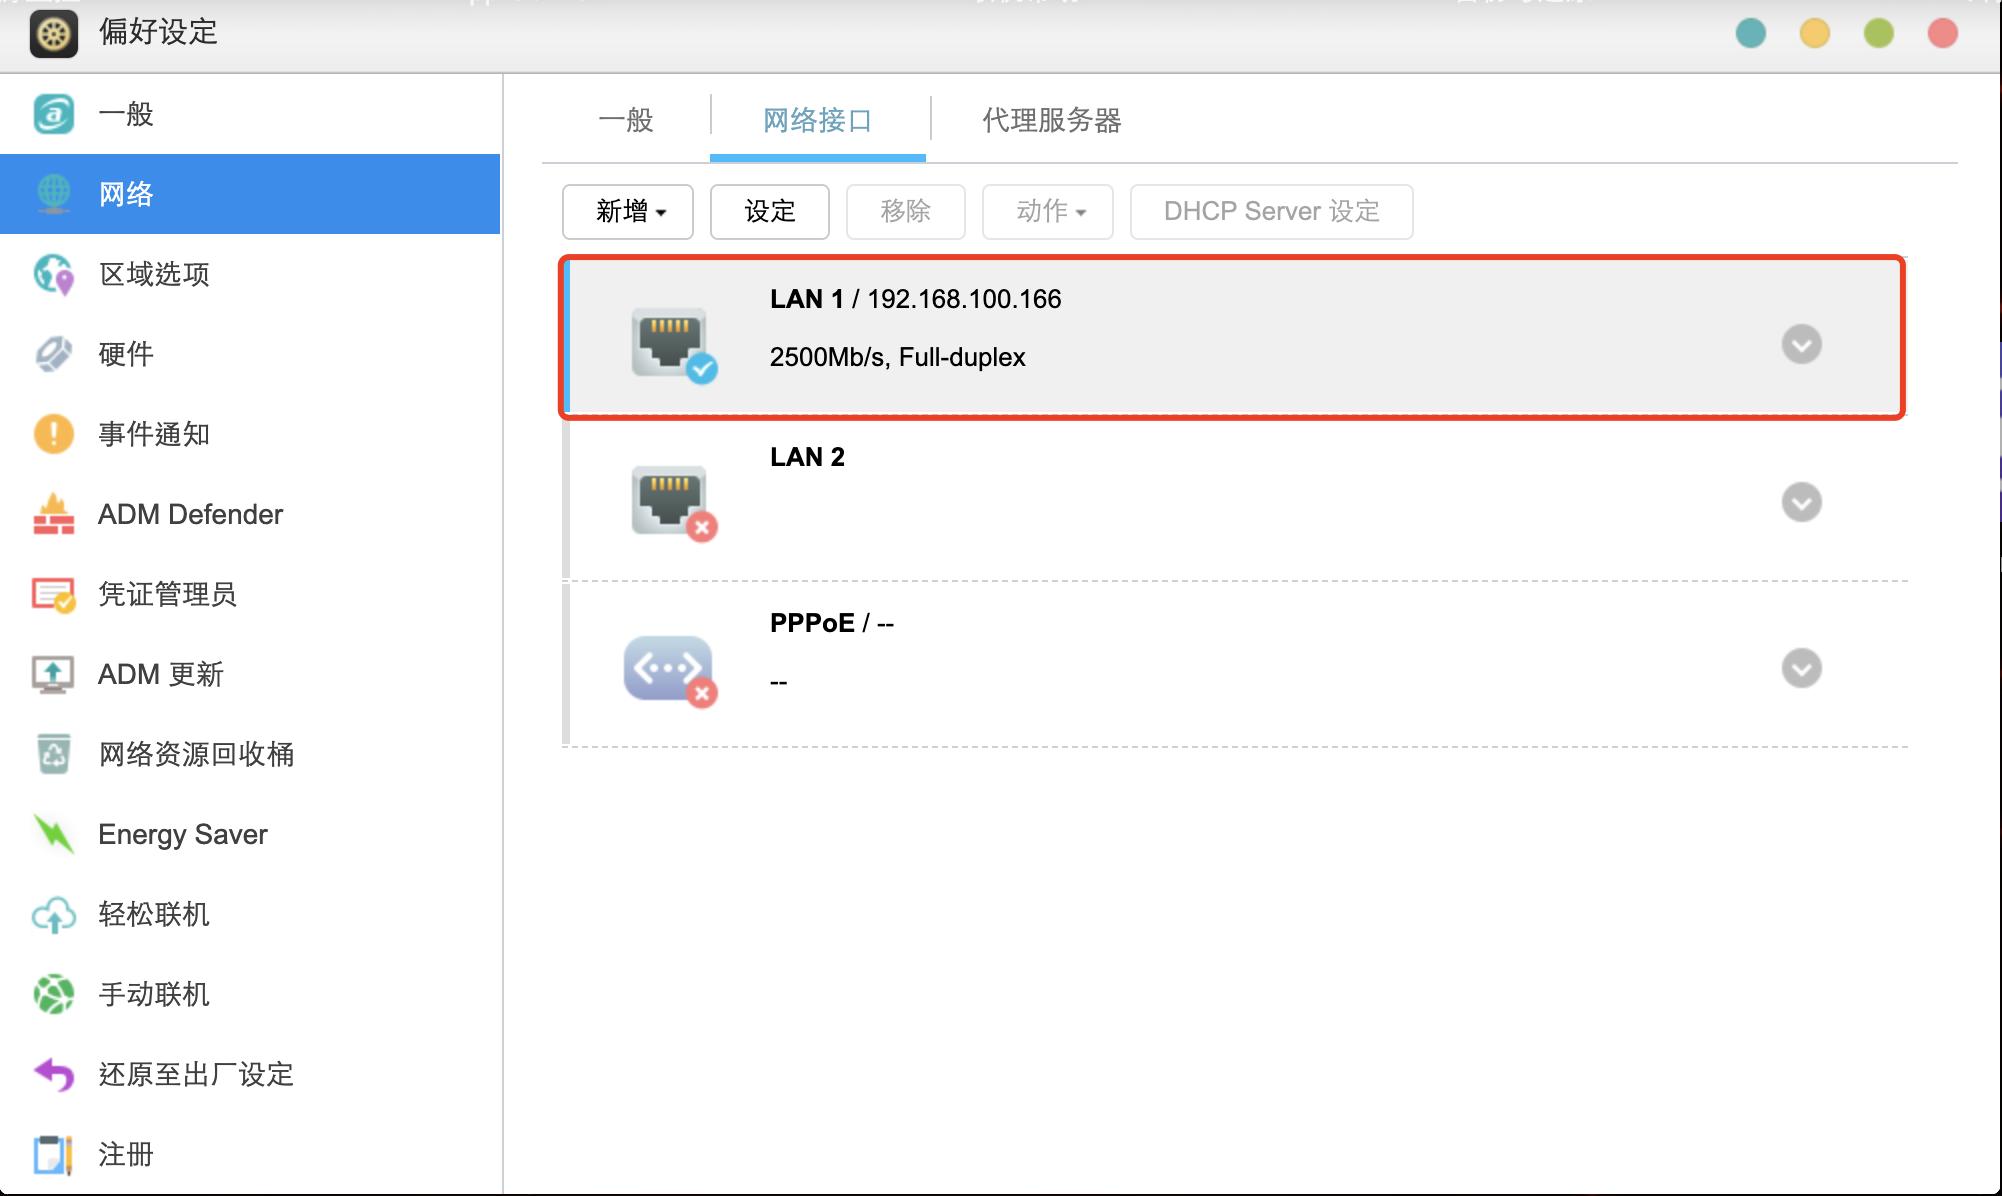The height and width of the screenshot is (1196, 2002).
Task: Click the 区域选项 globe icon
Action: [53, 274]
